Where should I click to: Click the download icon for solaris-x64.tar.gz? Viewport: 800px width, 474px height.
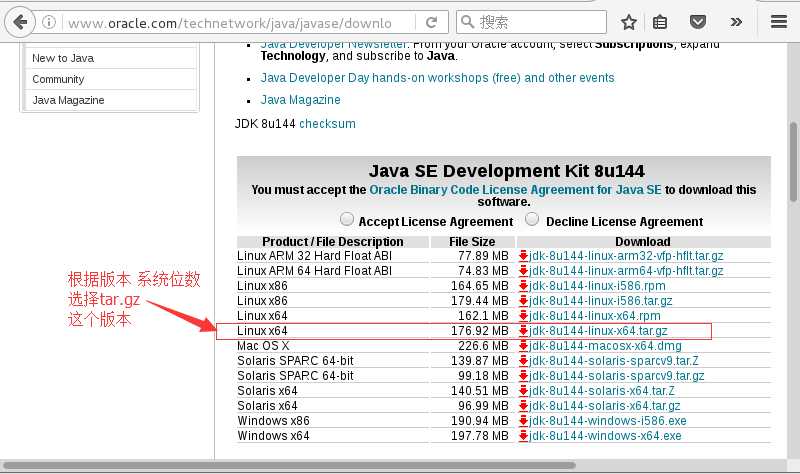pos(523,406)
